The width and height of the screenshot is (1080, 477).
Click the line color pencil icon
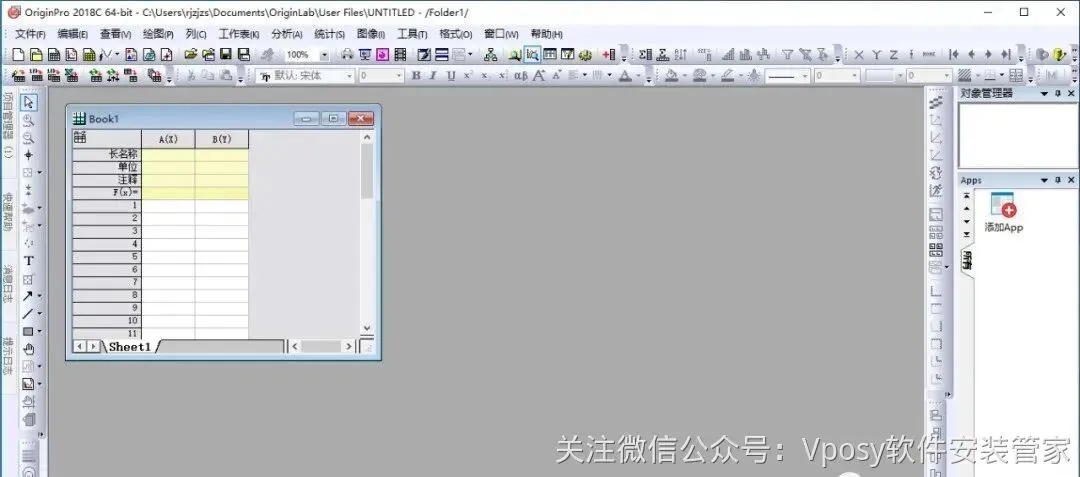727,76
